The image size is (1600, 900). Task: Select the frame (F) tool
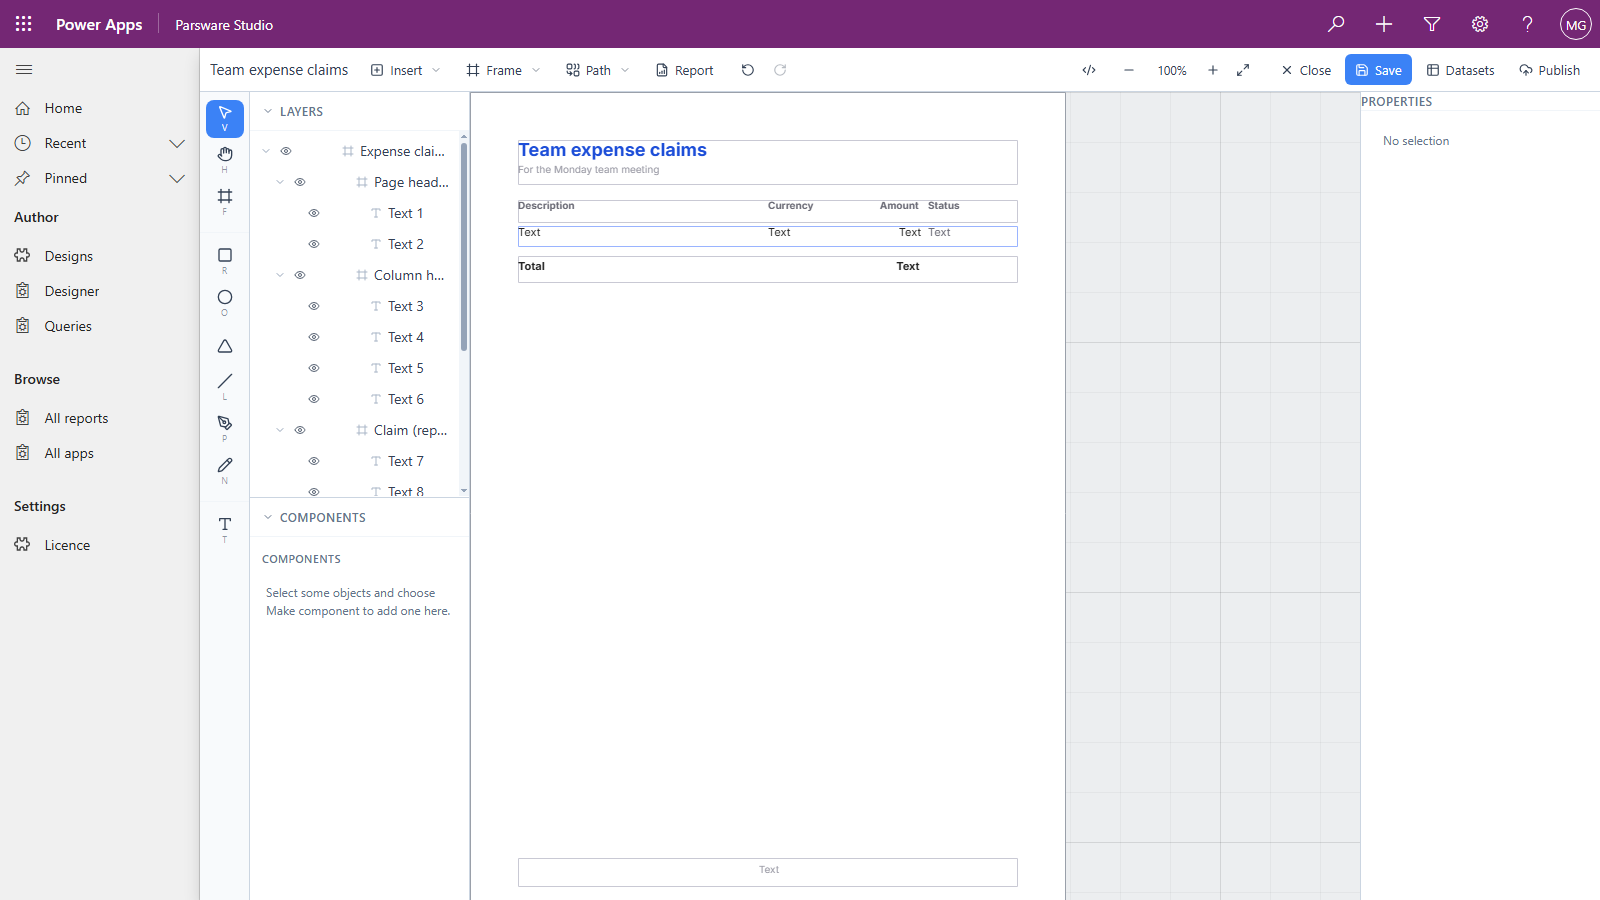(225, 200)
